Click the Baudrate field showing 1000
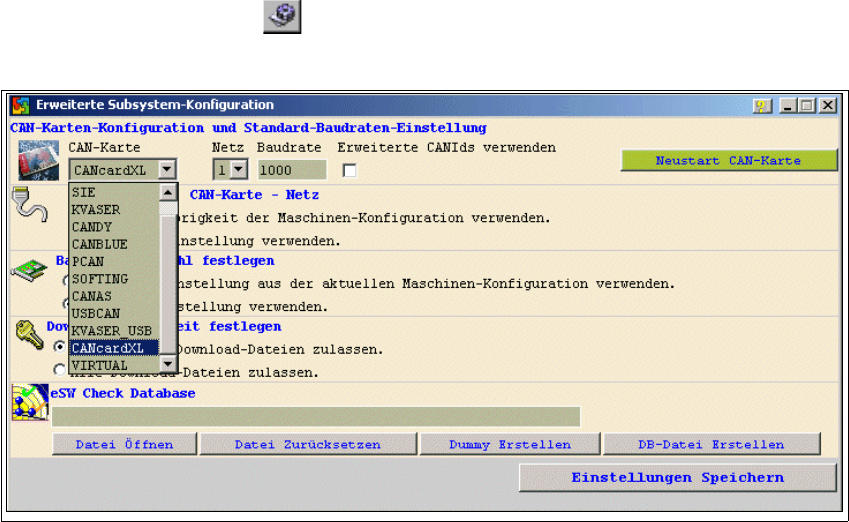Screen dimensions: 849x522 292,170
